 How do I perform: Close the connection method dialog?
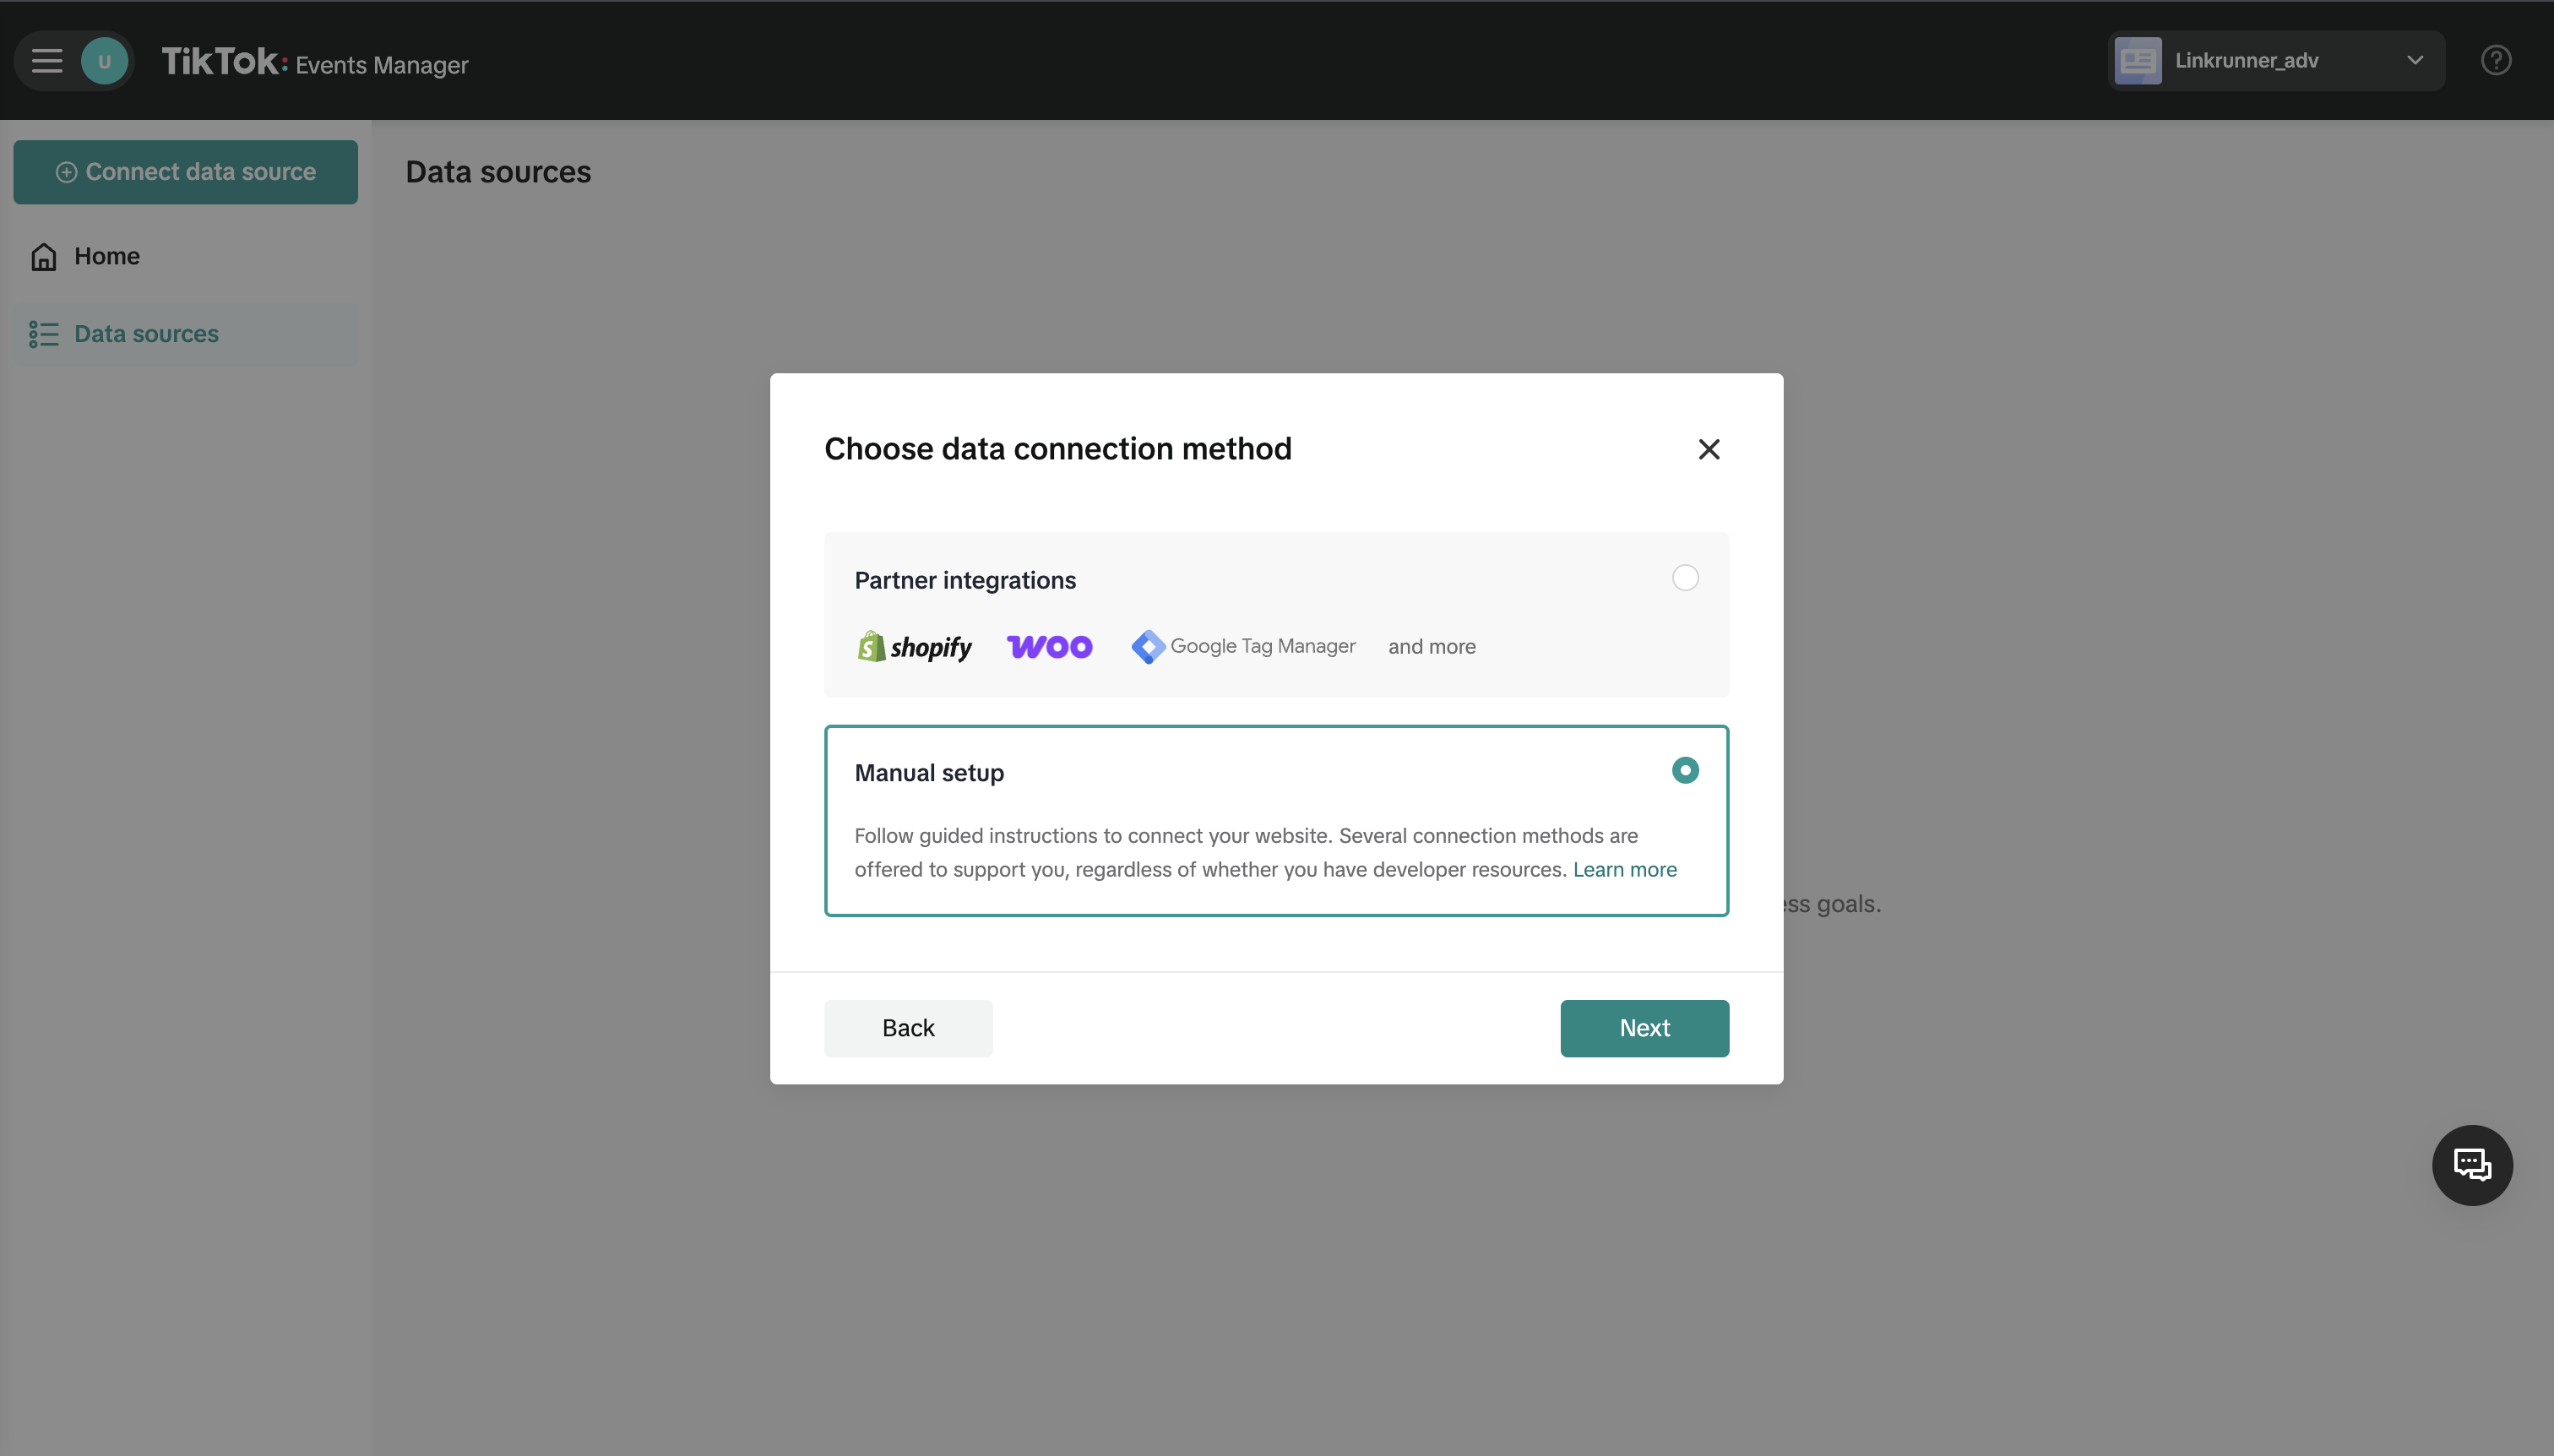click(1709, 449)
